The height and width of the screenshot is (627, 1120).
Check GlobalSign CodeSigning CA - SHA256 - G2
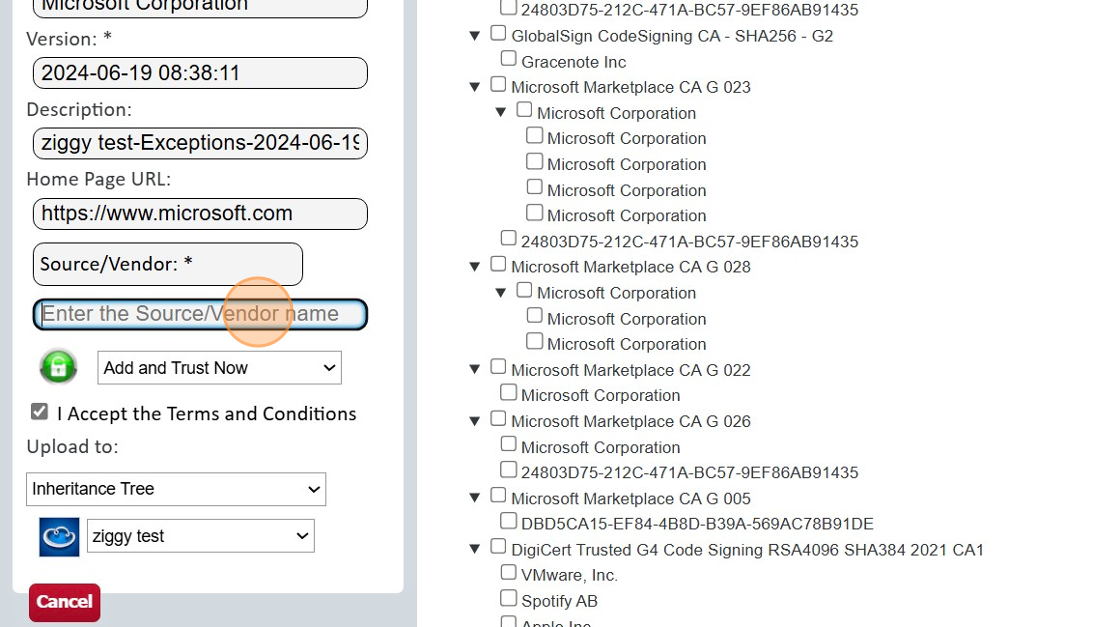[x=498, y=34]
